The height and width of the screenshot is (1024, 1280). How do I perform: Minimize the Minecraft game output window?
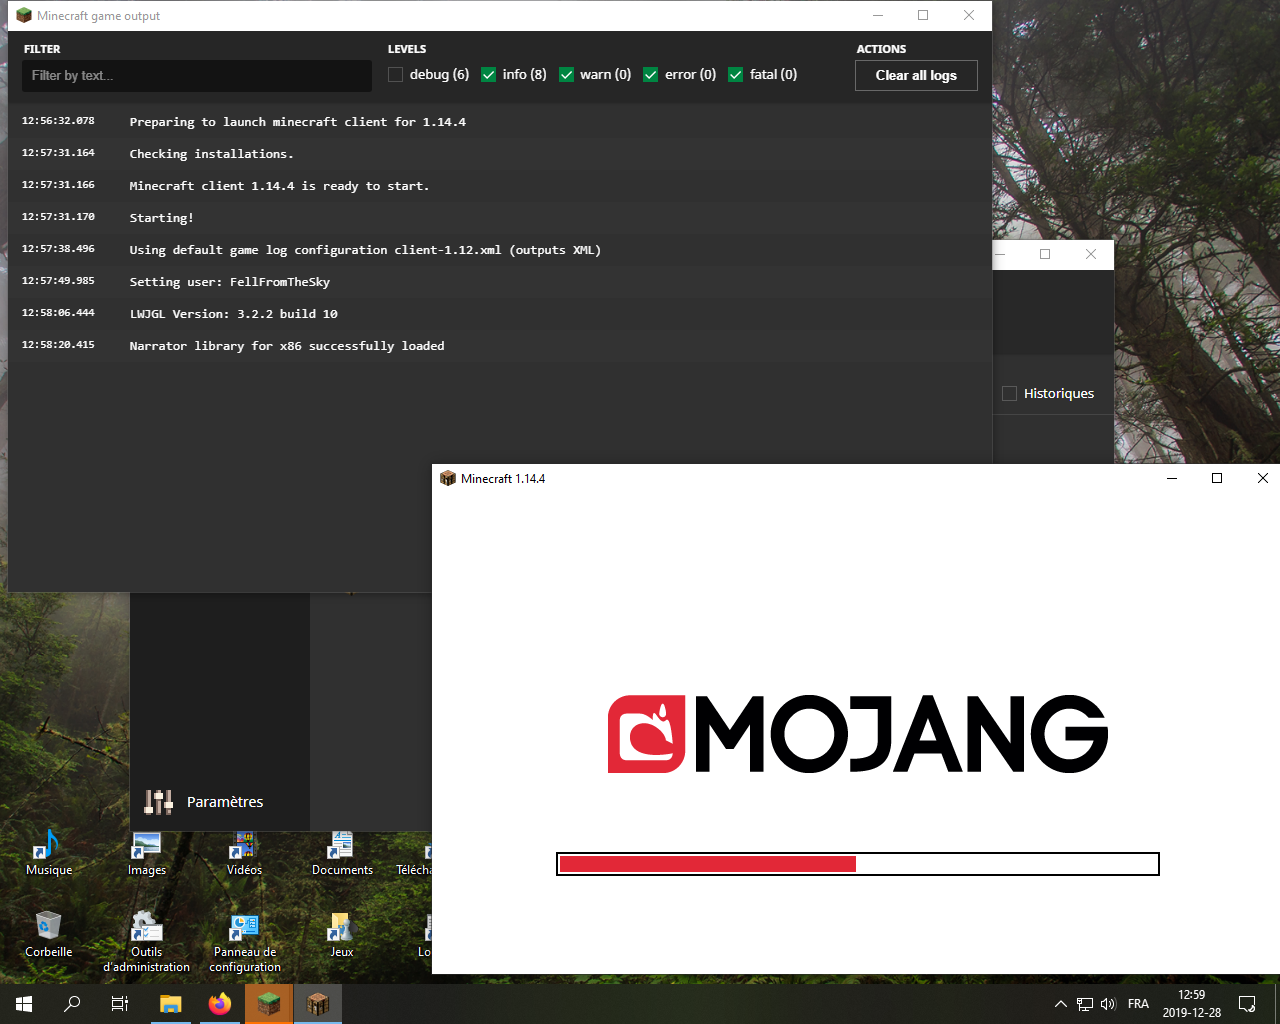[877, 15]
